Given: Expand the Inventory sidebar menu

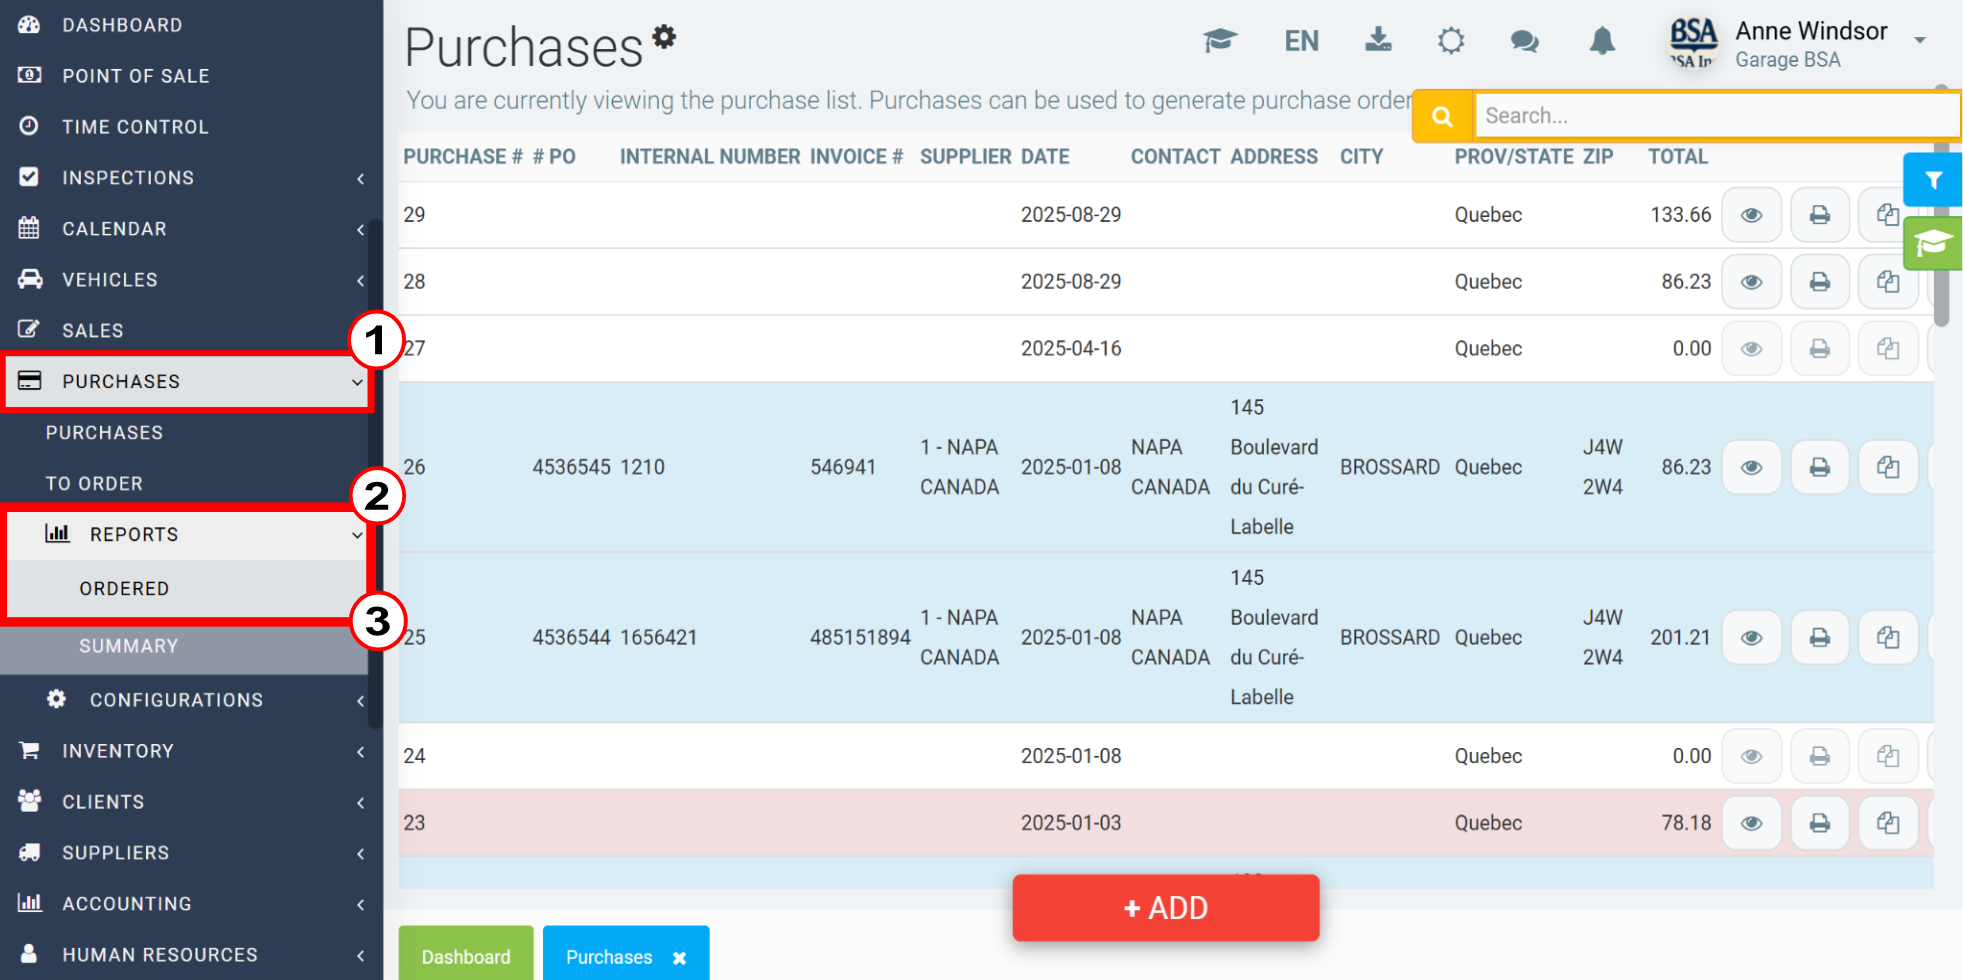Looking at the screenshot, I should tap(190, 751).
